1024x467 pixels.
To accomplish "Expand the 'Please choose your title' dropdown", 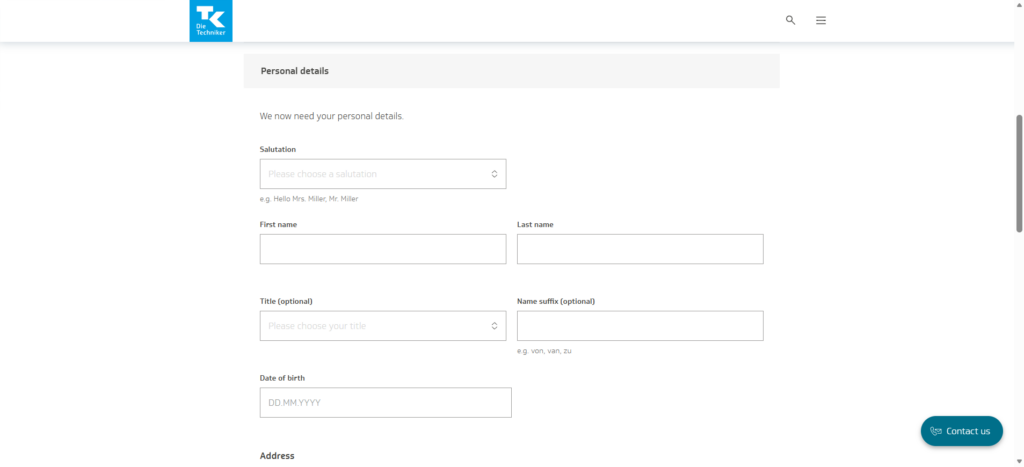I will coord(382,326).
